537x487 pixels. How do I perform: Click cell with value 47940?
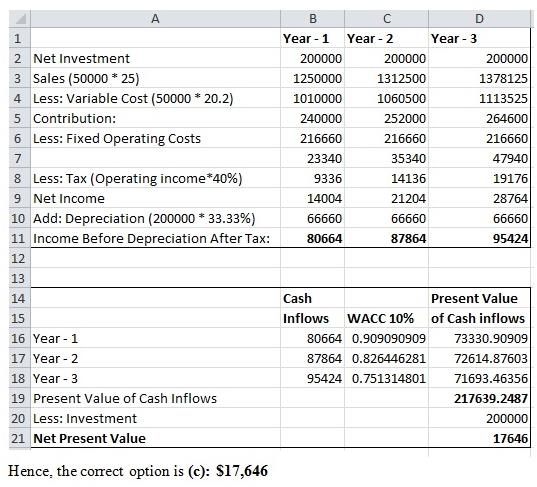tap(479, 158)
